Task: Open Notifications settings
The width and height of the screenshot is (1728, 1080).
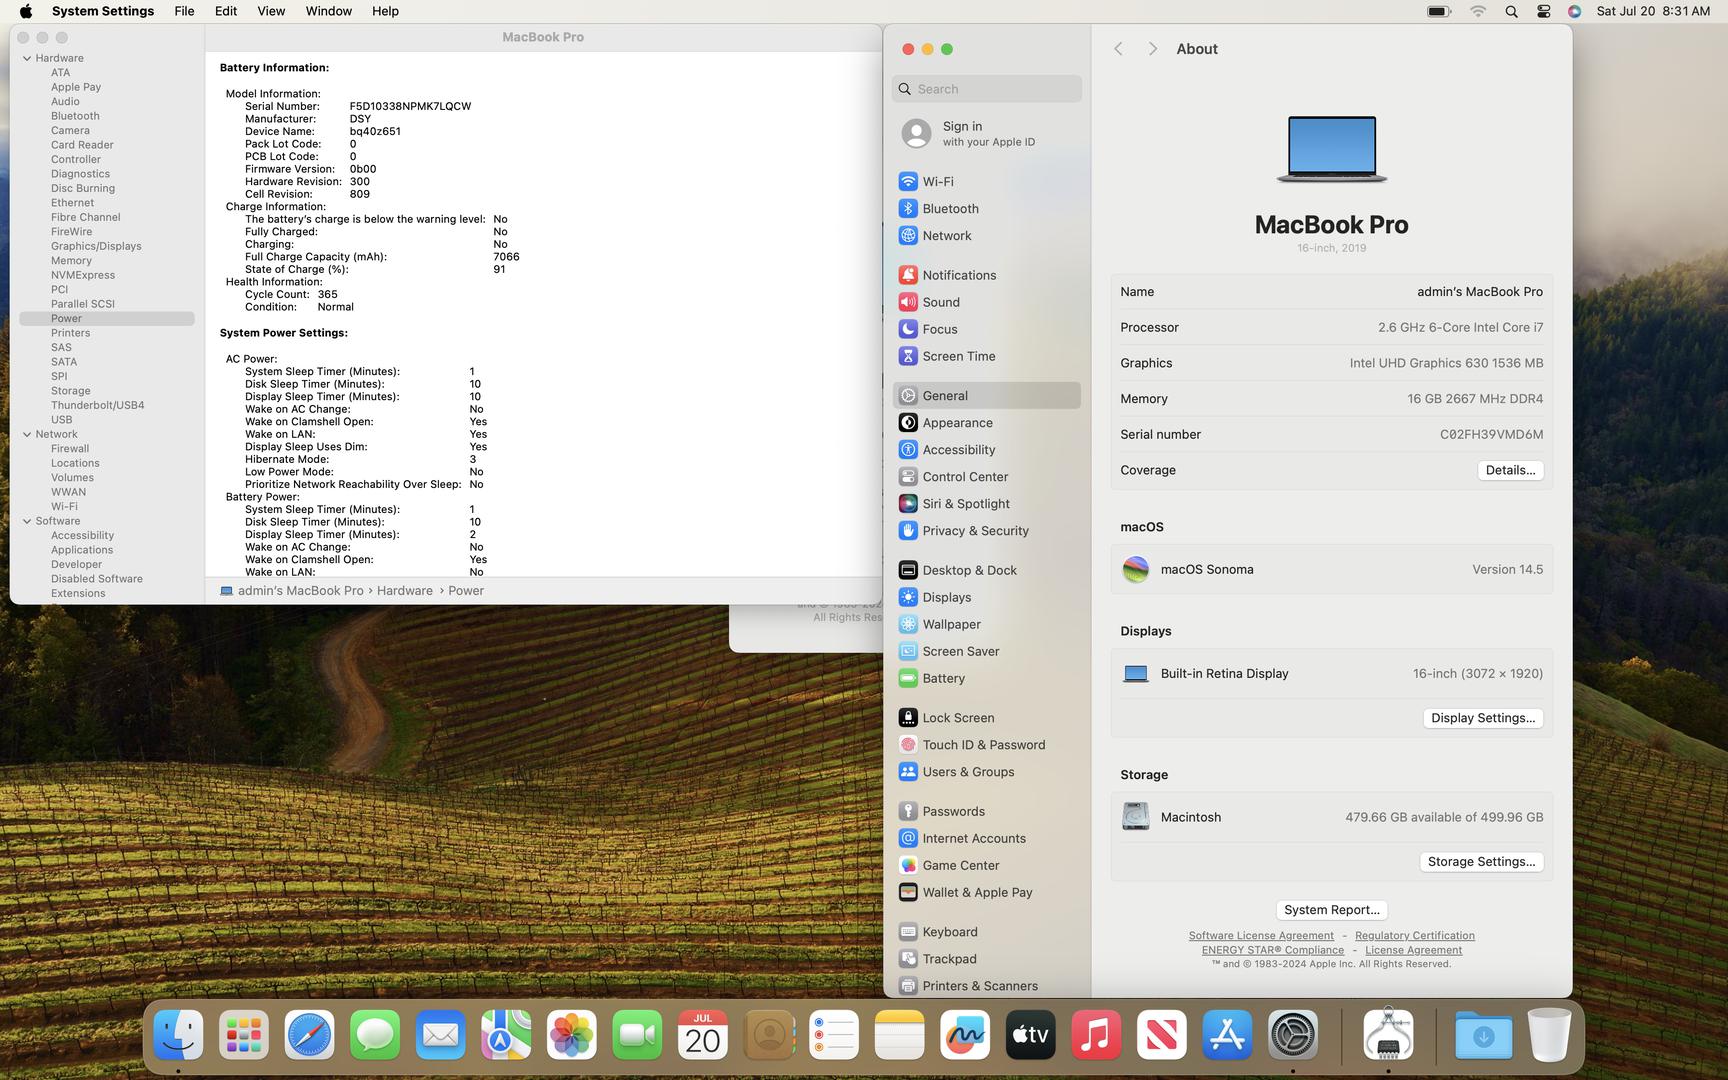Action: 986,275
